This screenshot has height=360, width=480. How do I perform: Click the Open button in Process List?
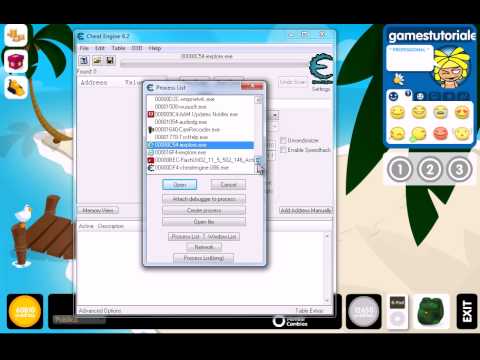coord(180,185)
